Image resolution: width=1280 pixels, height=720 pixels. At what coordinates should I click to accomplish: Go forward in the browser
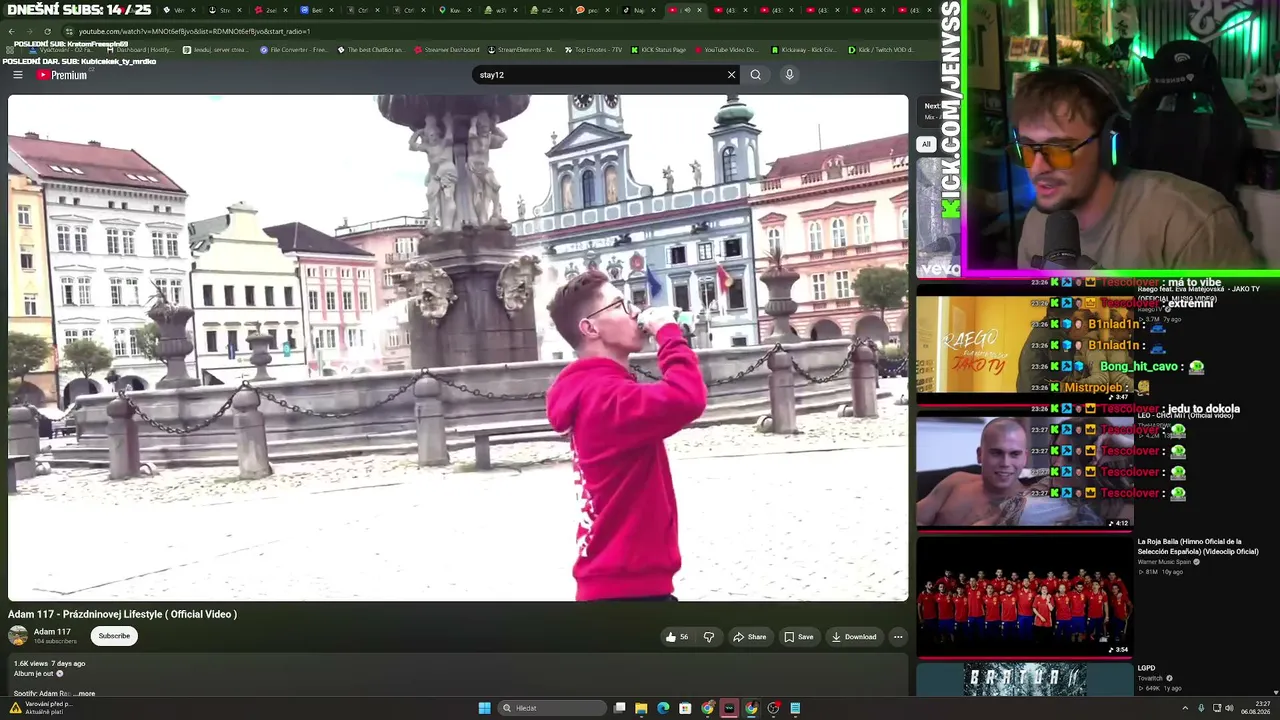[x=29, y=32]
